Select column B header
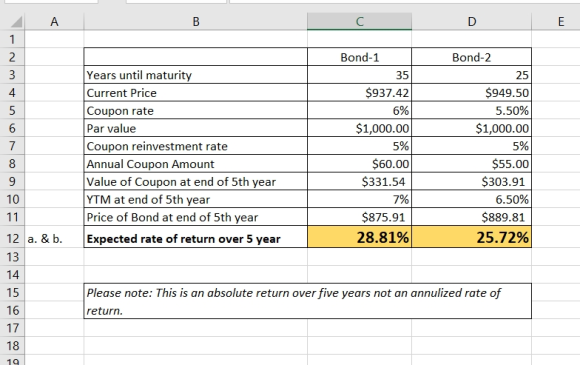Viewport: 580px width, 365px height. click(196, 21)
